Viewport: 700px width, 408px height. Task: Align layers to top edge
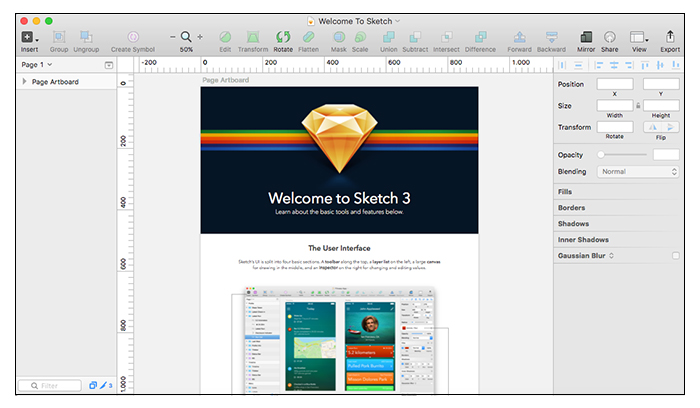click(x=645, y=65)
